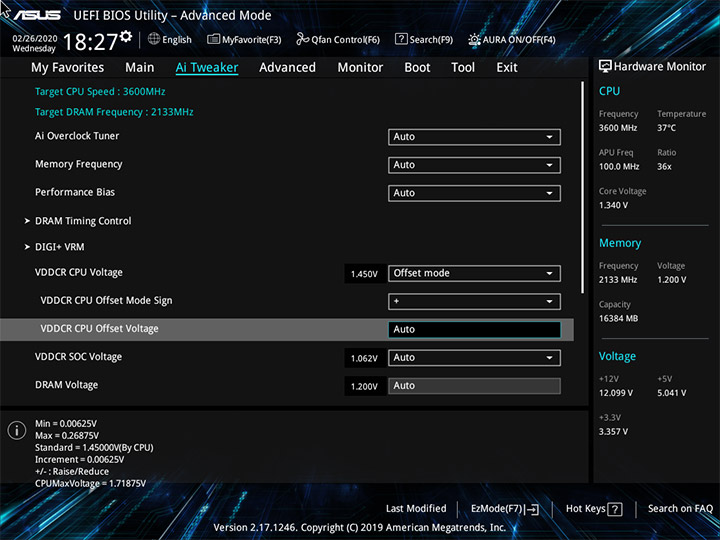This screenshot has width=720, height=540.
Task: Click the 18:27 clock display
Action: (x=90, y=42)
